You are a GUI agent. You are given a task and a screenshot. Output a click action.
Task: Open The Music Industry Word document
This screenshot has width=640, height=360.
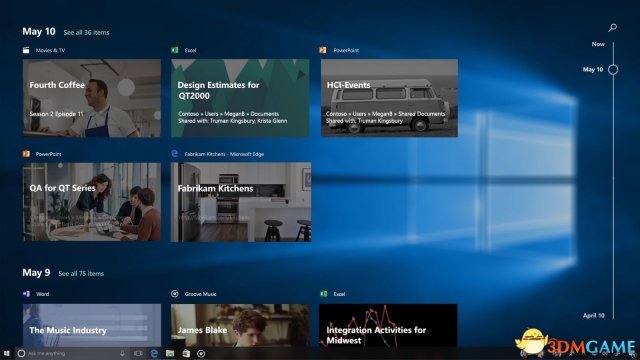pyautogui.click(x=92, y=325)
